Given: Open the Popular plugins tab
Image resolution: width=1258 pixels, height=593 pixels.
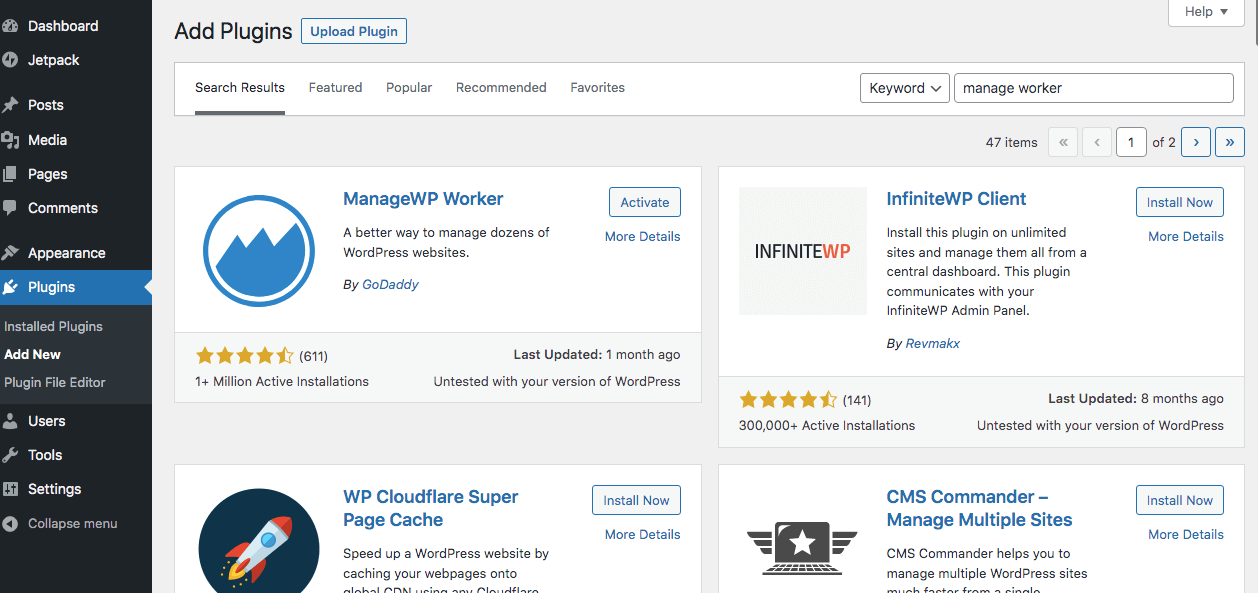Looking at the screenshot, I should [409, 88].
